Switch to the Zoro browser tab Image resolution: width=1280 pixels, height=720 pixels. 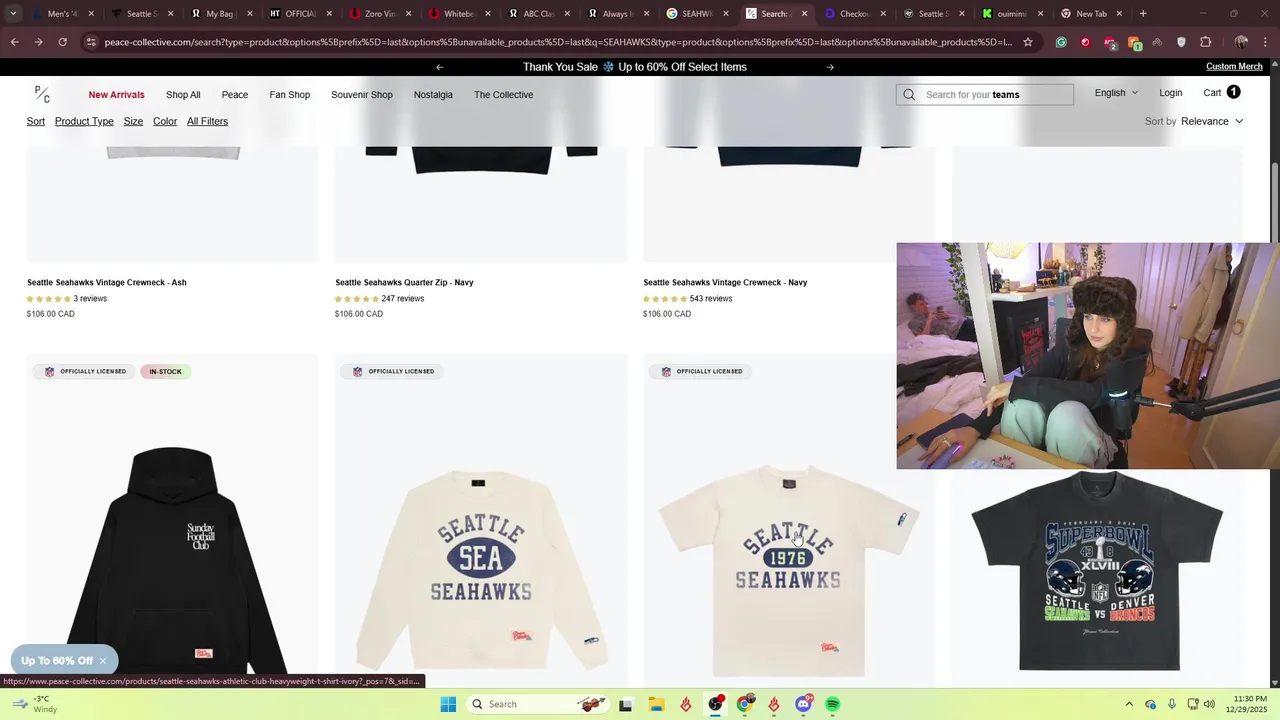pos(380,14)
